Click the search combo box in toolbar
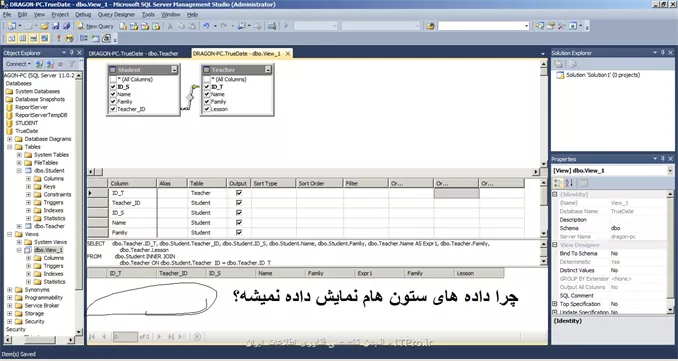Screen dimensions: 678x361 (483, 26)
